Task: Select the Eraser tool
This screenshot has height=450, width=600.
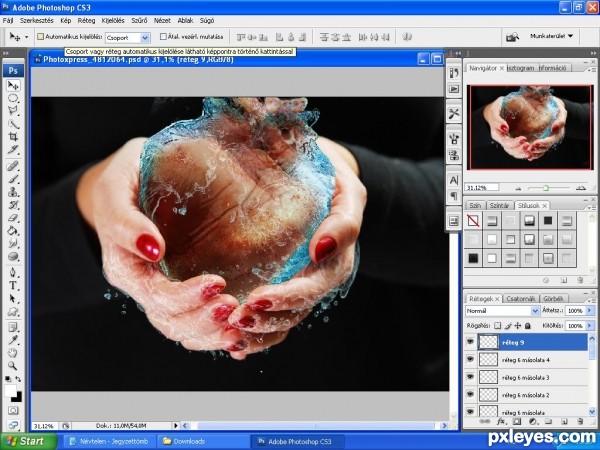Action: tap(13, 218)
